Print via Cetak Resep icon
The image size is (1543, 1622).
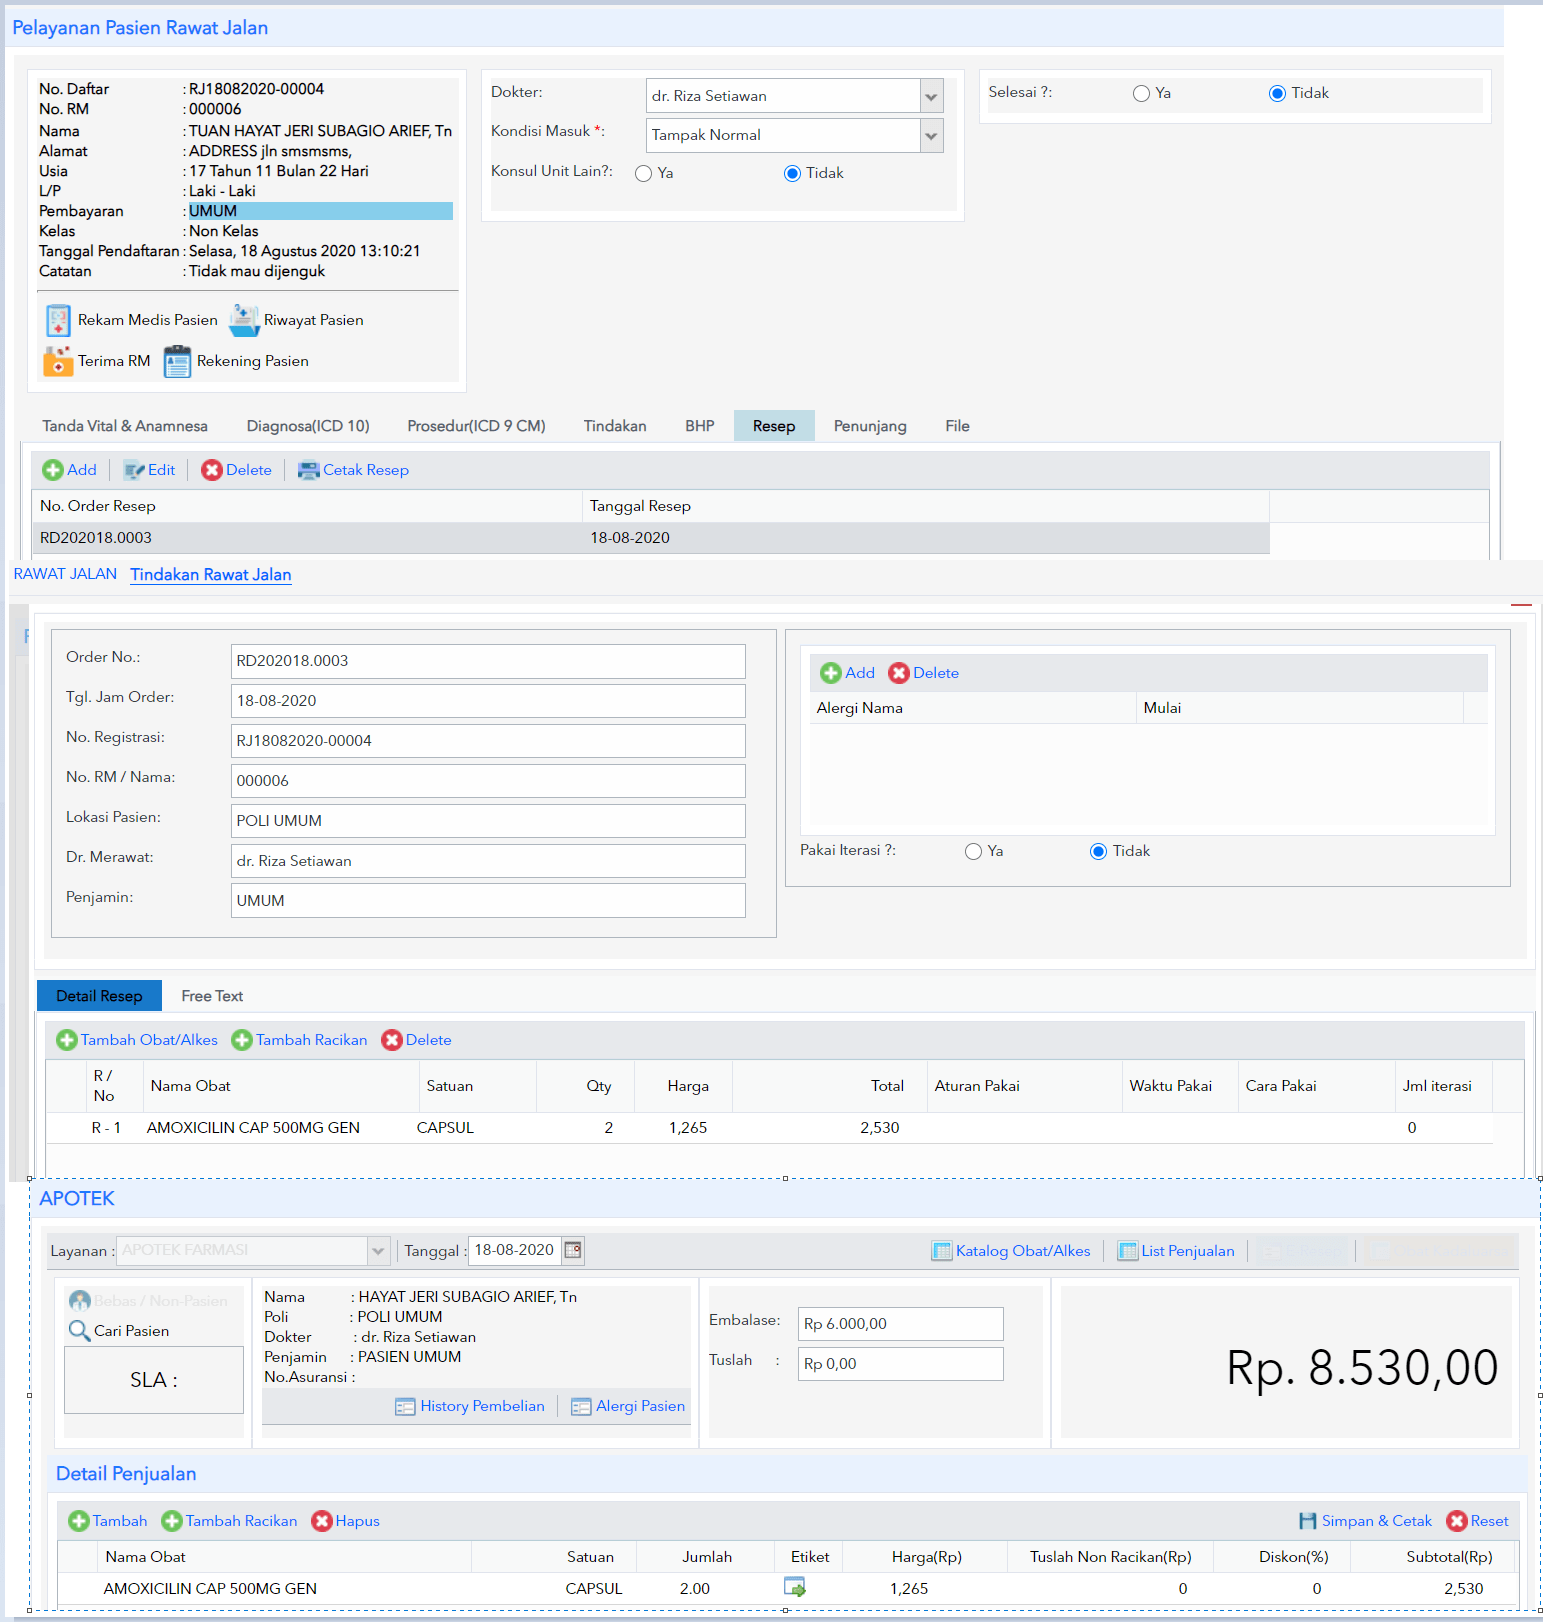(x=309, y=470)
